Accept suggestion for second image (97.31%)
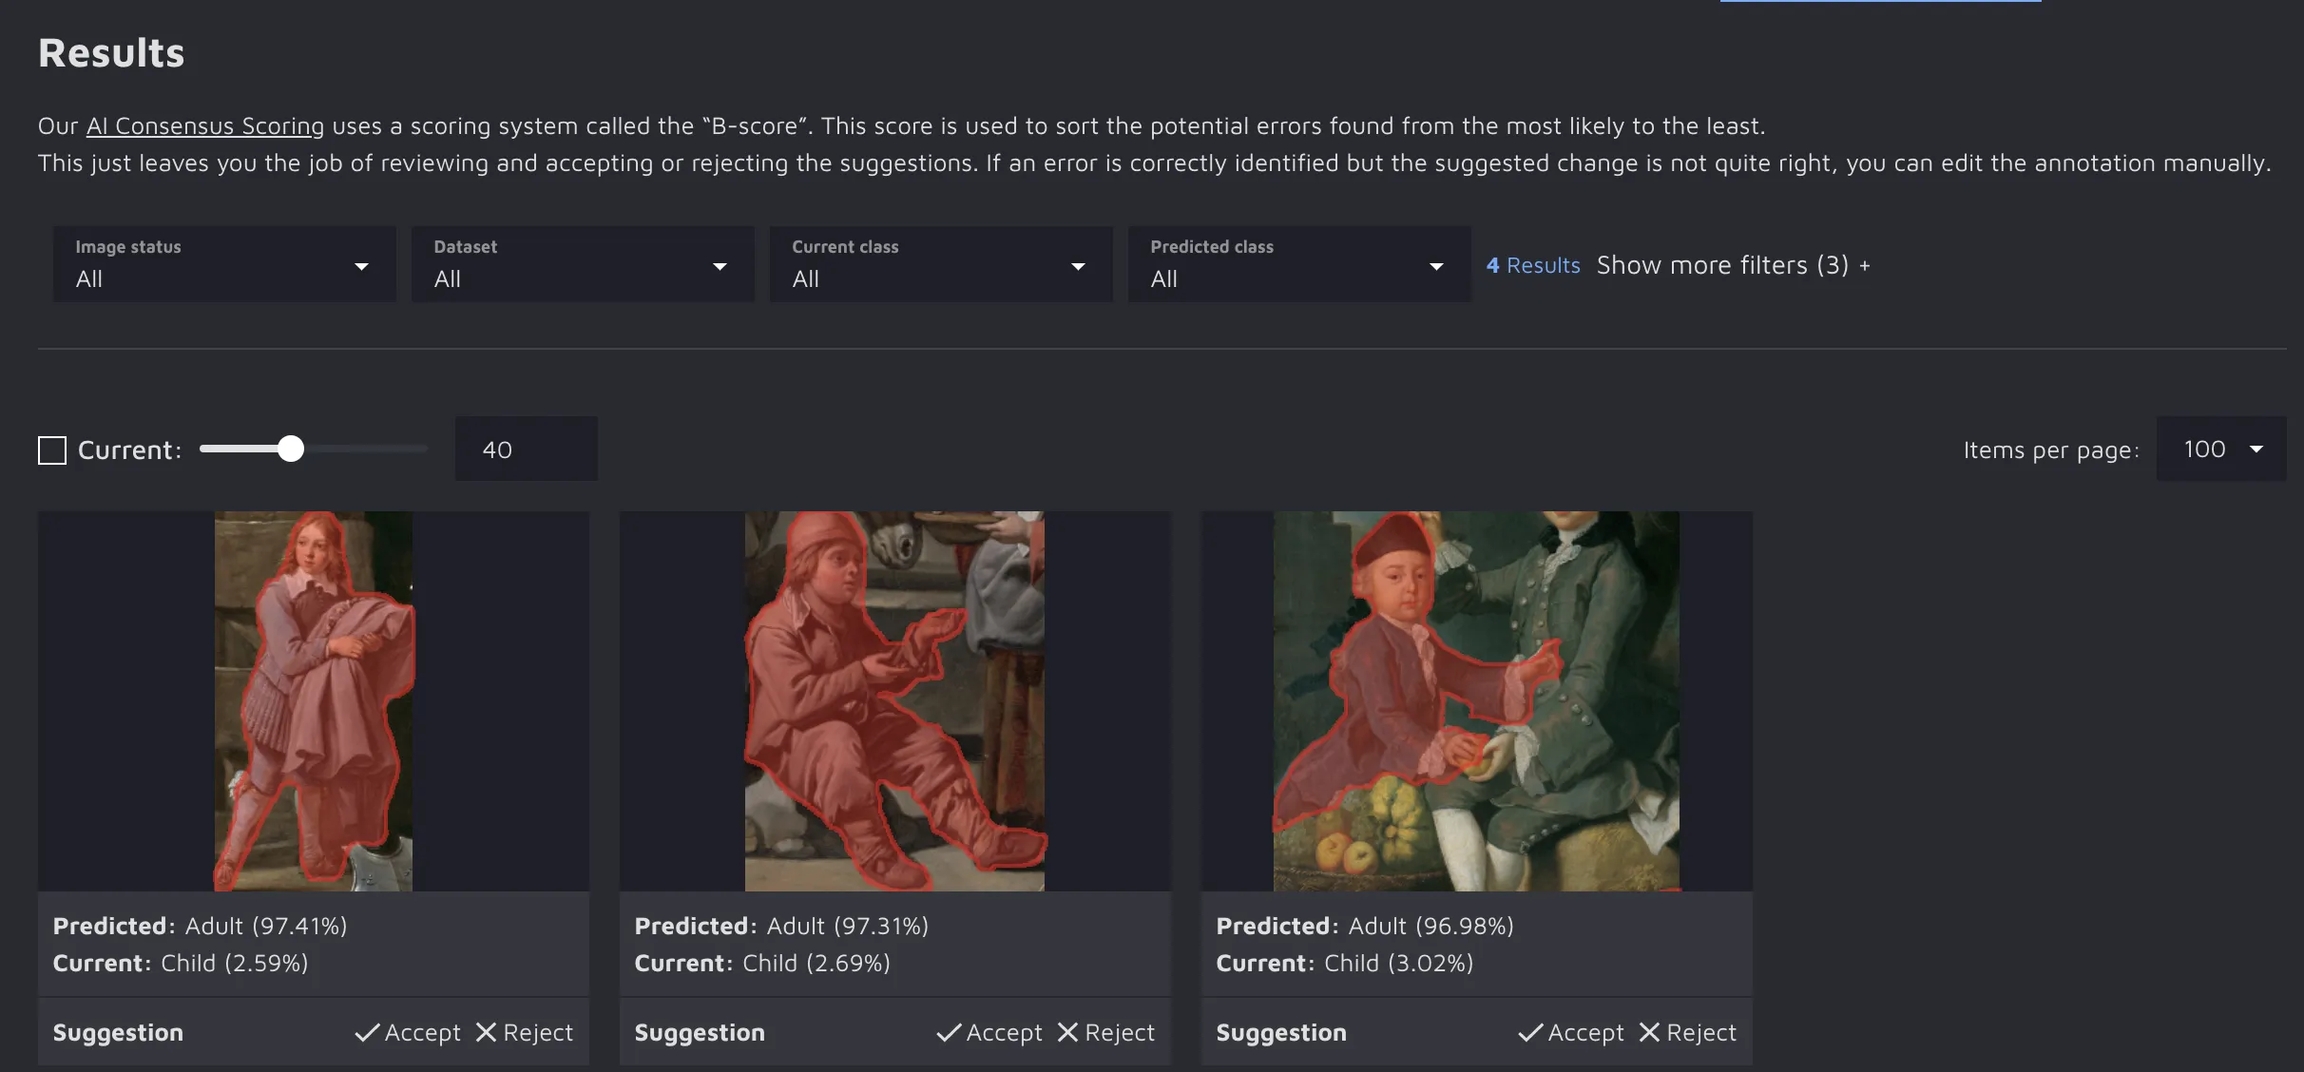 (x=990, y=1032)
